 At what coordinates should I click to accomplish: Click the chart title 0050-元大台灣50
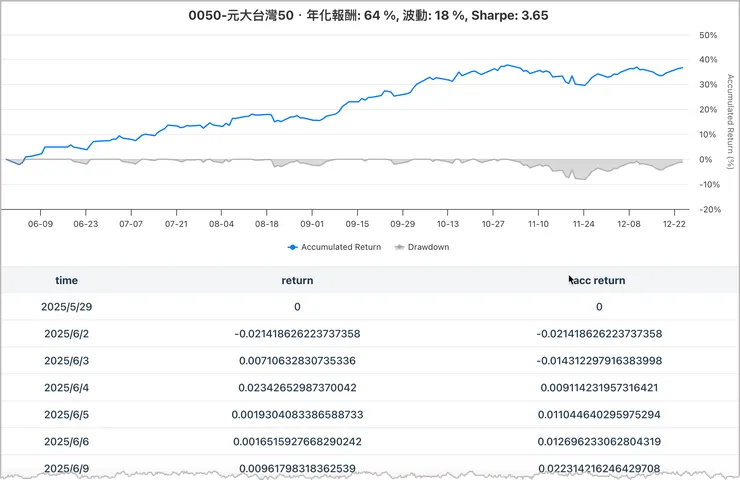point(241,16)
